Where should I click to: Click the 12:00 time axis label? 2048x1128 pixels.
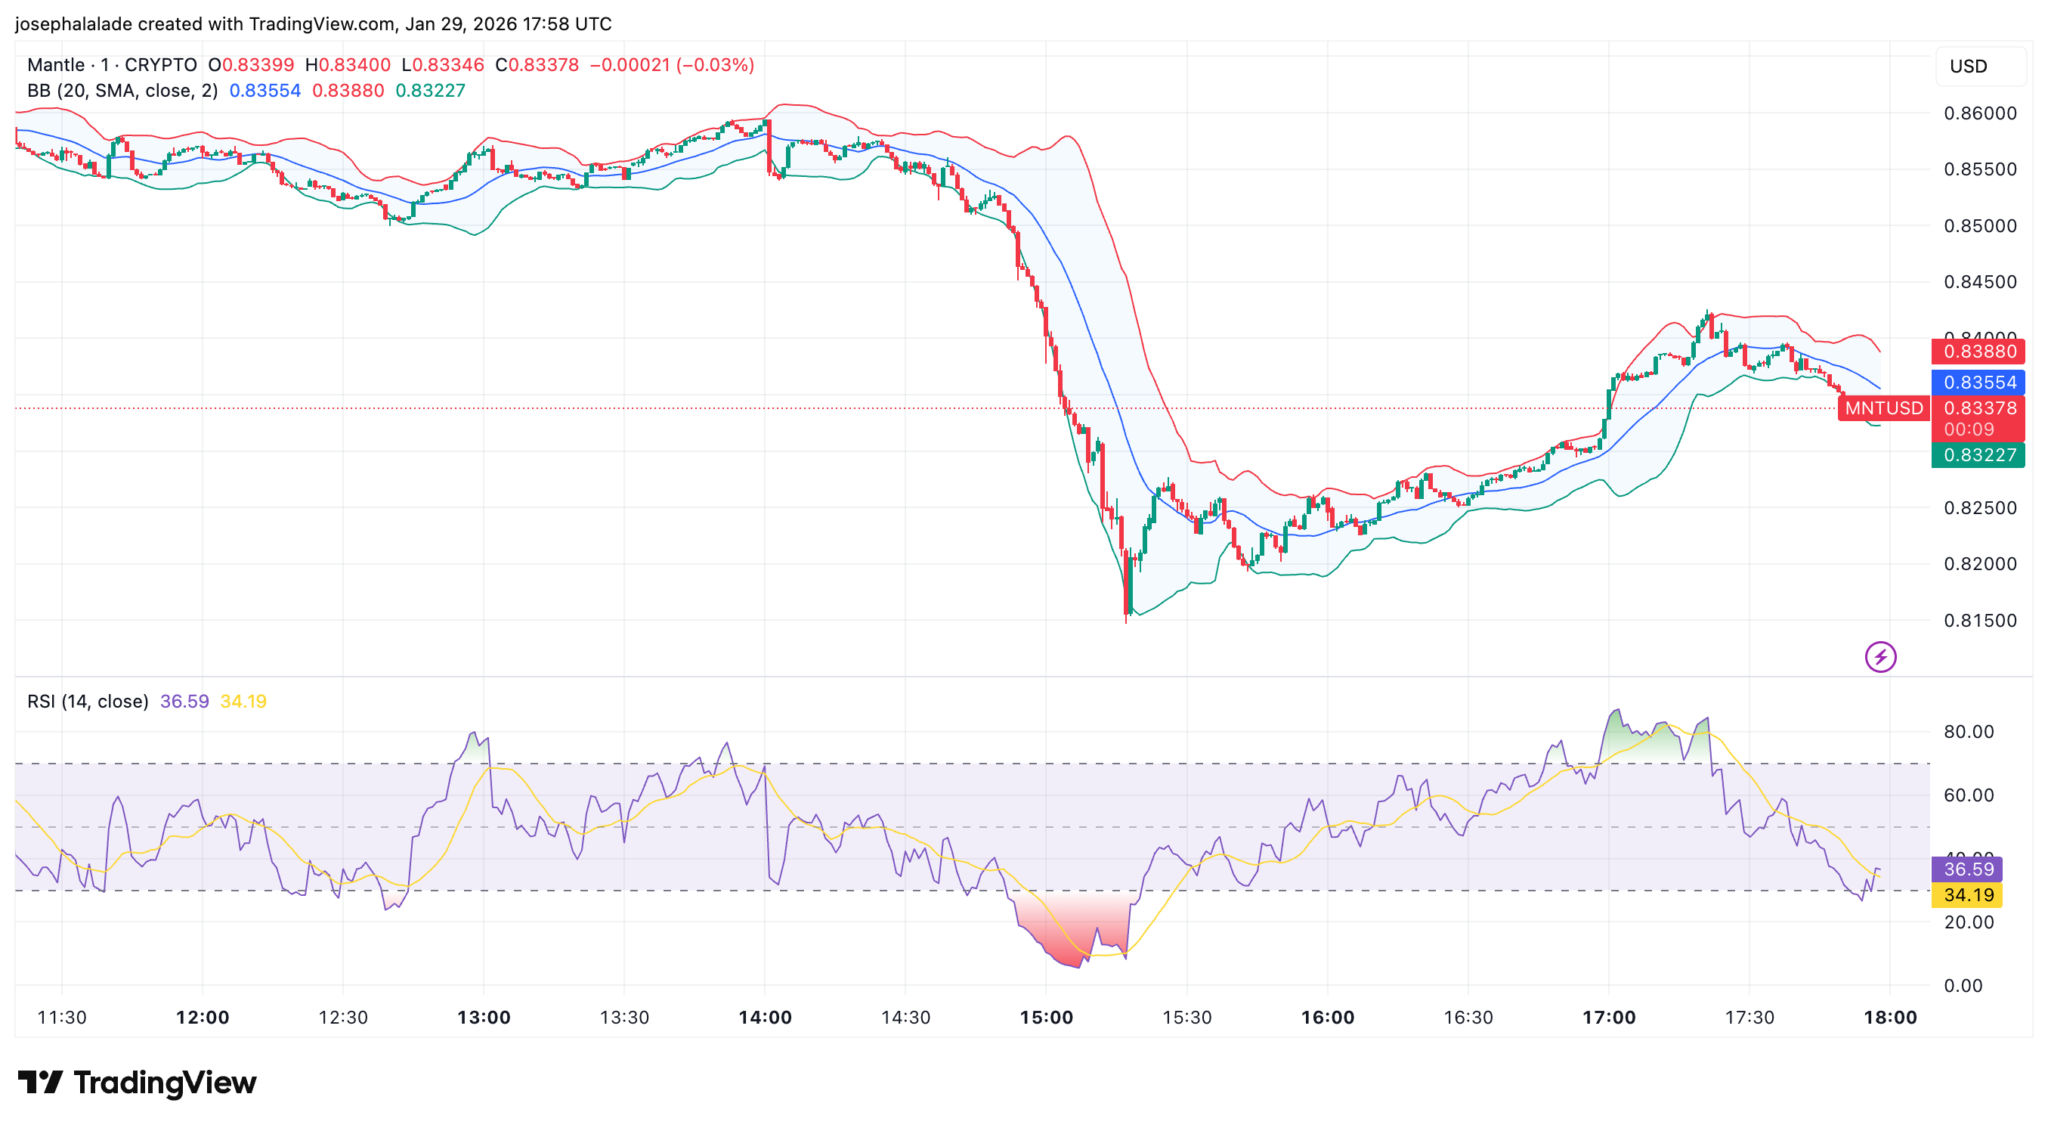click(202, 1018)
